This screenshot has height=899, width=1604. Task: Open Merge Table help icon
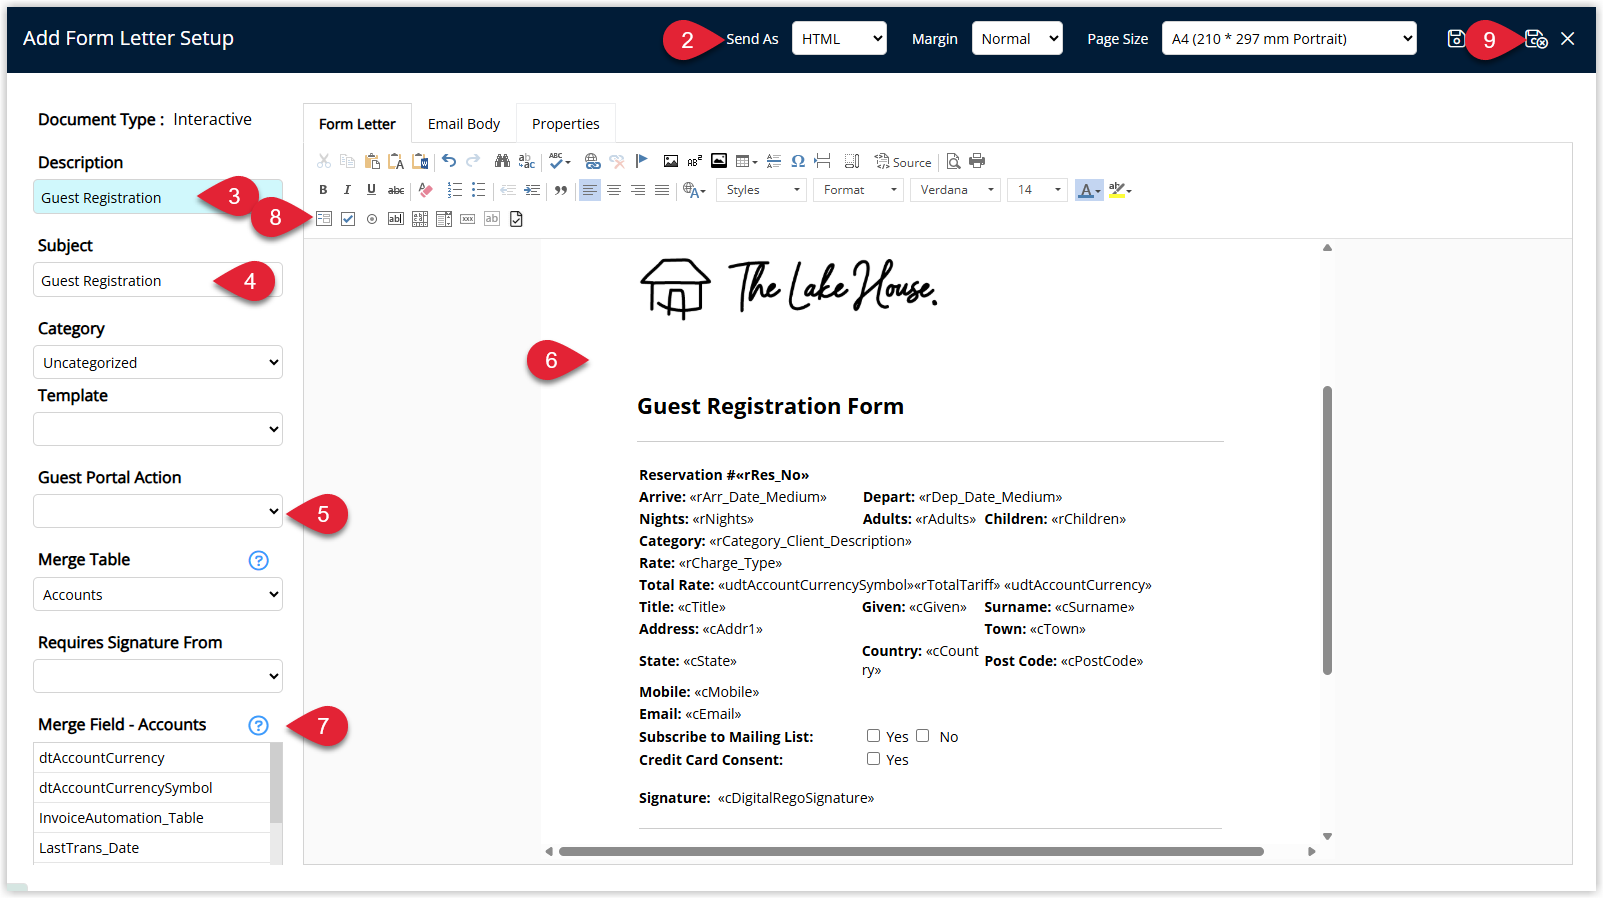258,560
